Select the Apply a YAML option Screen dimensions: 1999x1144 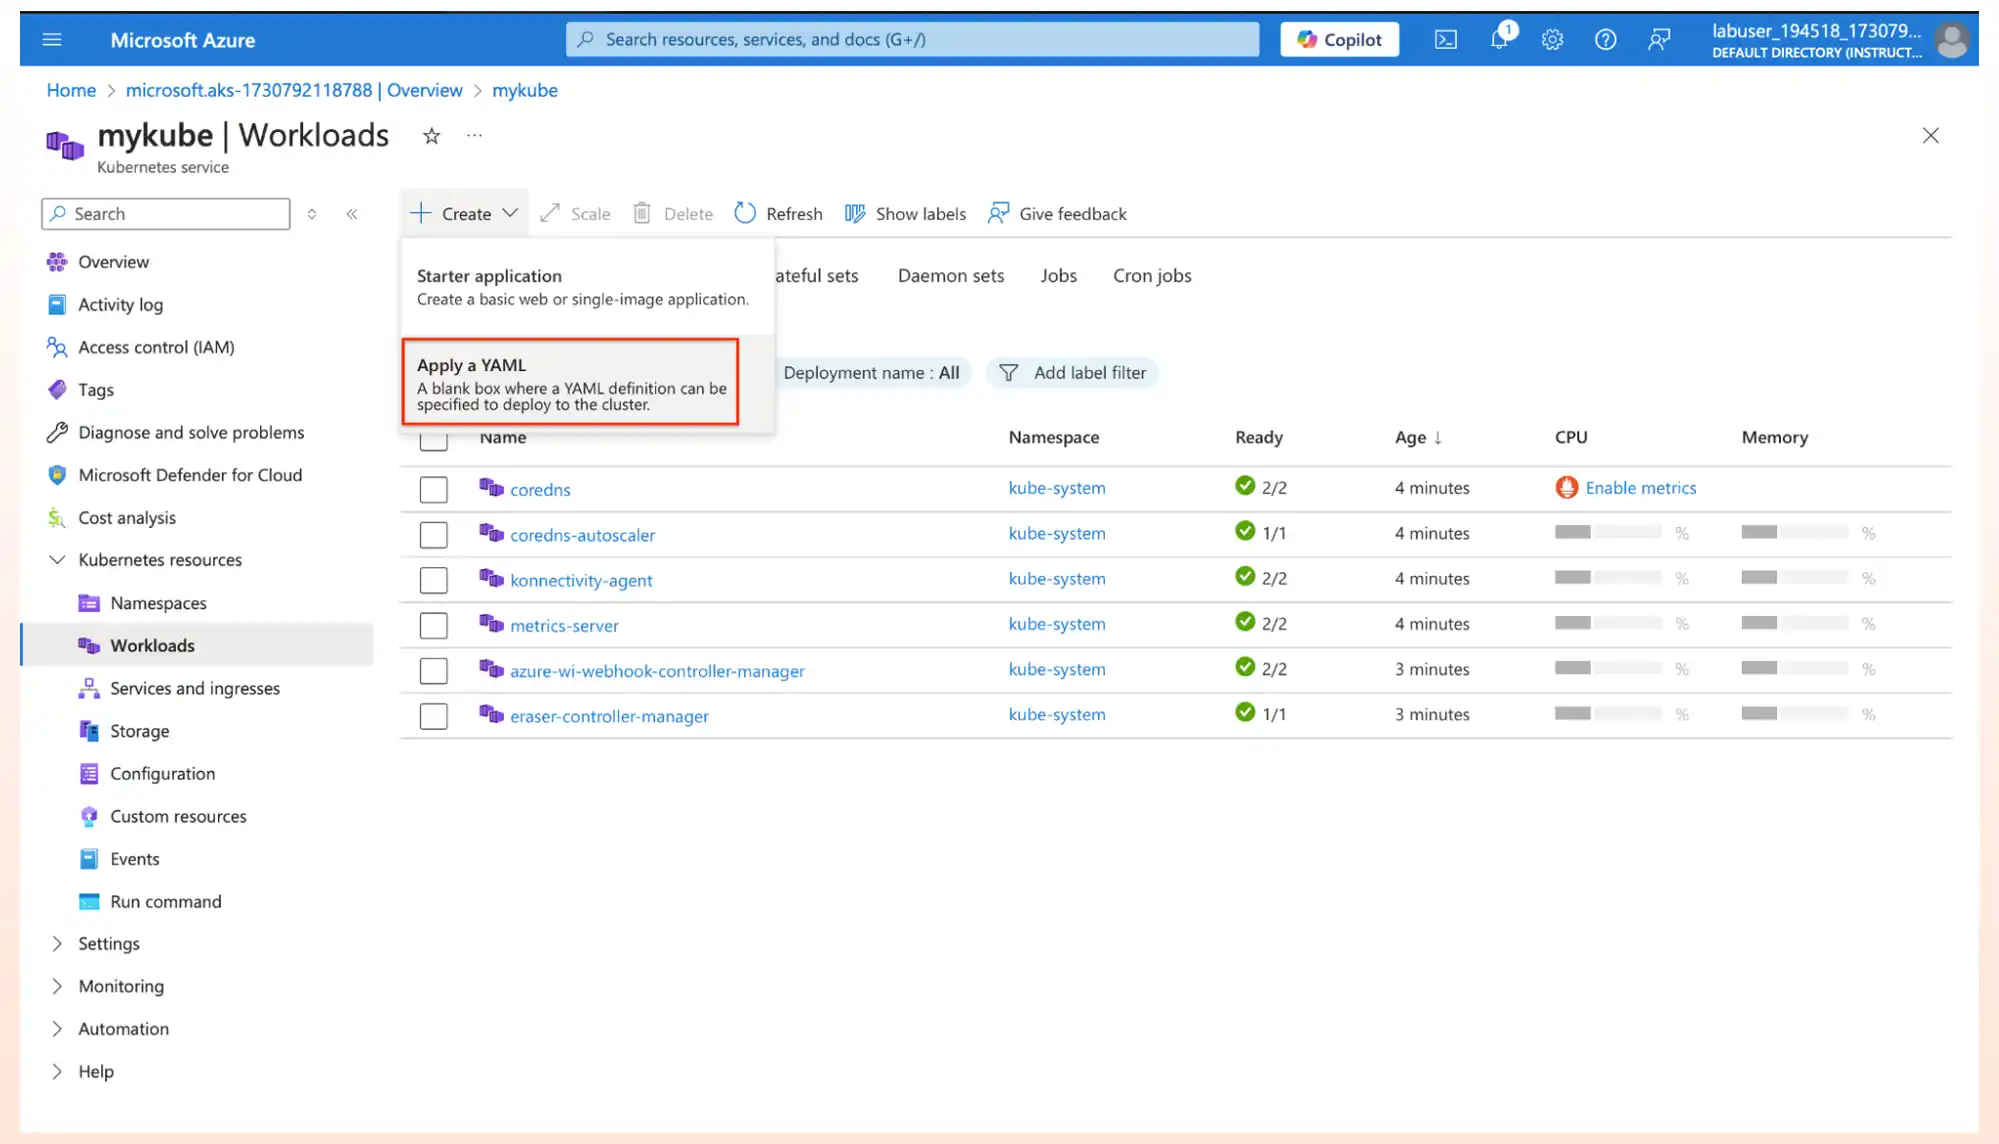coord(571,383)
